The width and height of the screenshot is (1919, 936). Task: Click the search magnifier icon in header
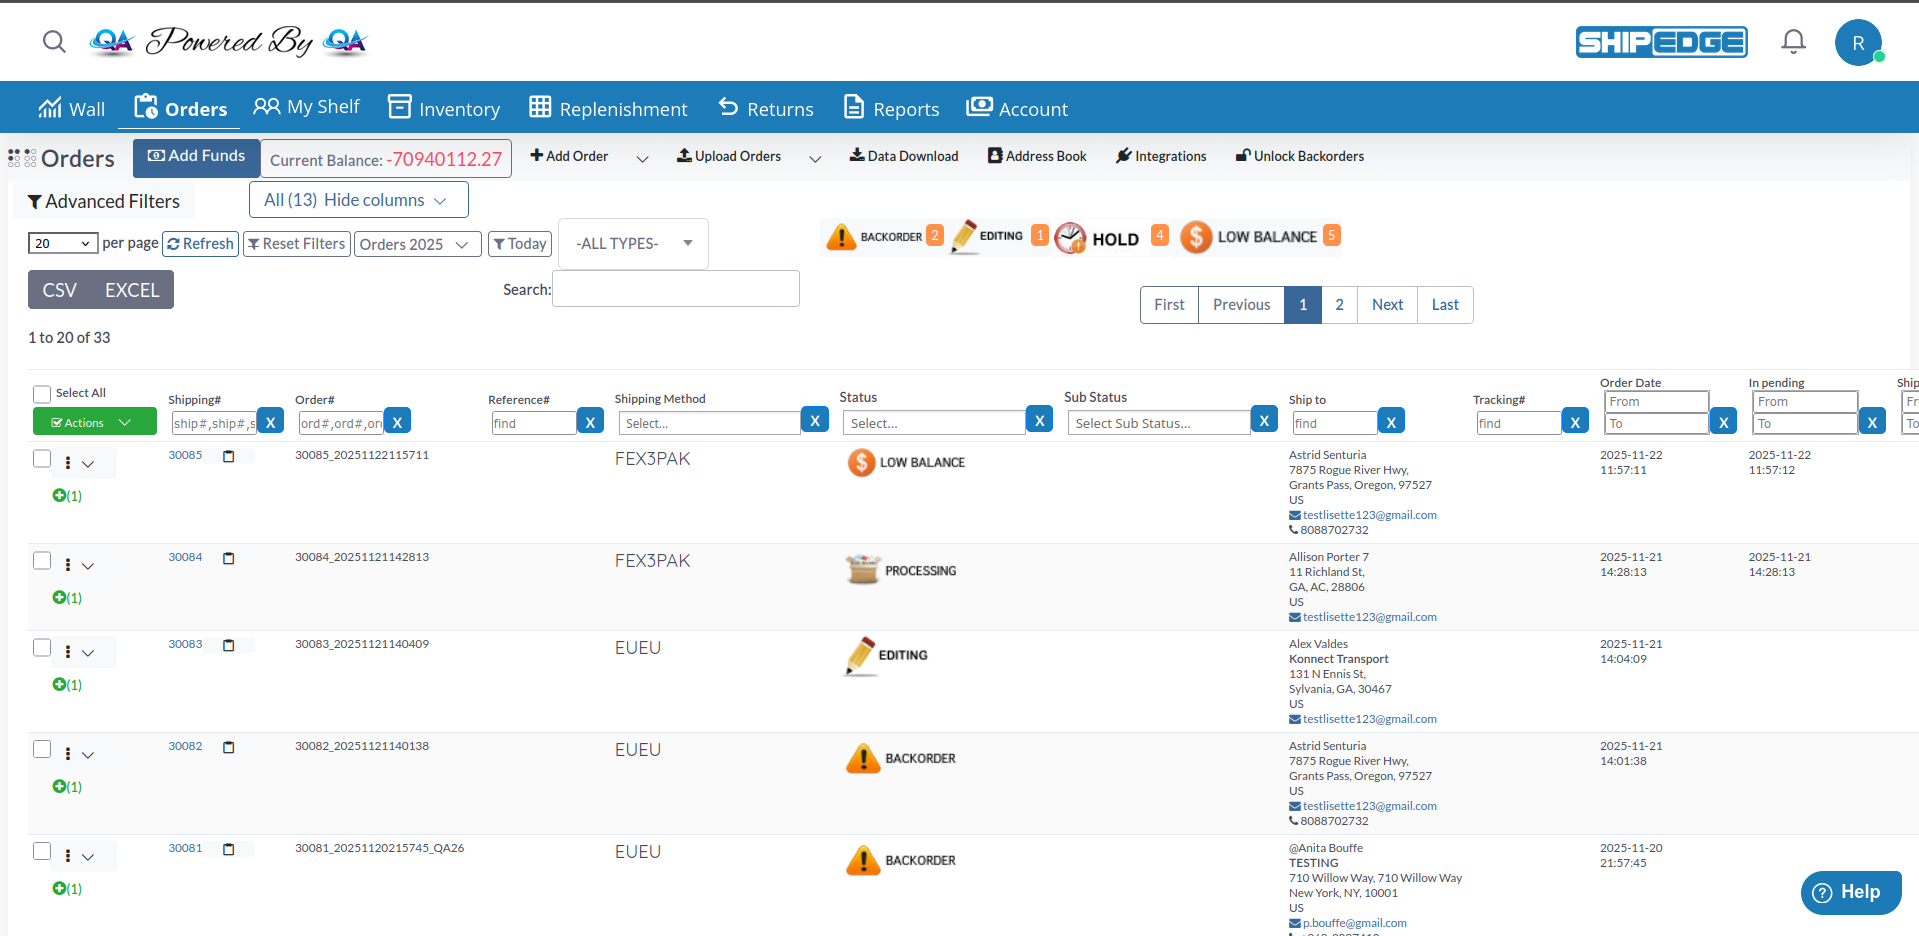tap(54, 42)
